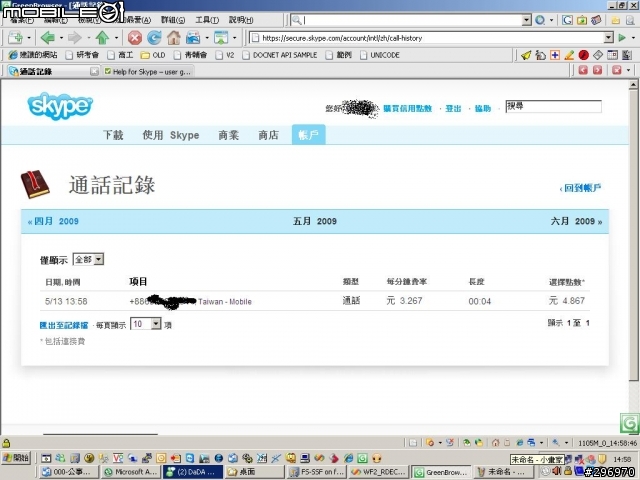Refresh the page with blue reload icon
The height and width of the screenshot is (480, 640).
click(154, 38)
